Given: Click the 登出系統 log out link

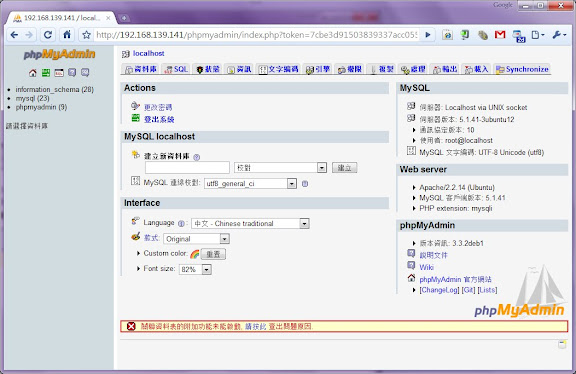Looking at the screenshot, I should (159, 119).
